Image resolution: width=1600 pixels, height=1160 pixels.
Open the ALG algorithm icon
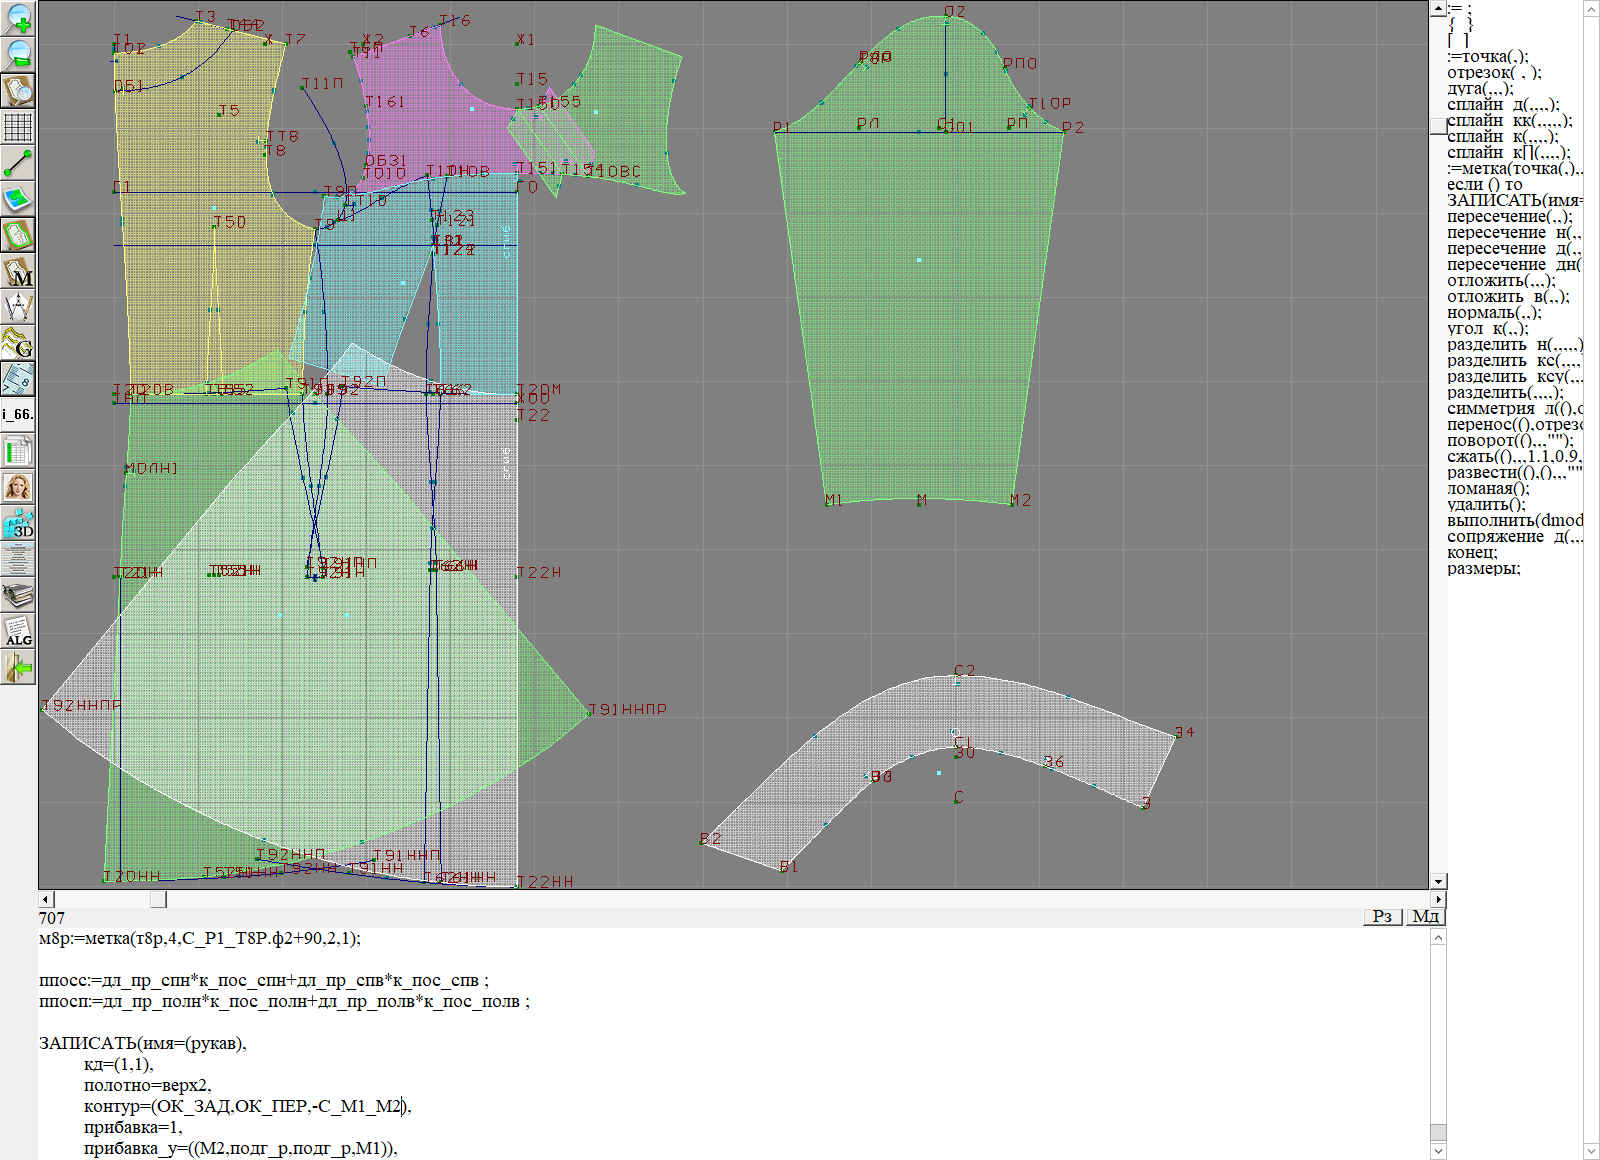(x=18, y=632)
